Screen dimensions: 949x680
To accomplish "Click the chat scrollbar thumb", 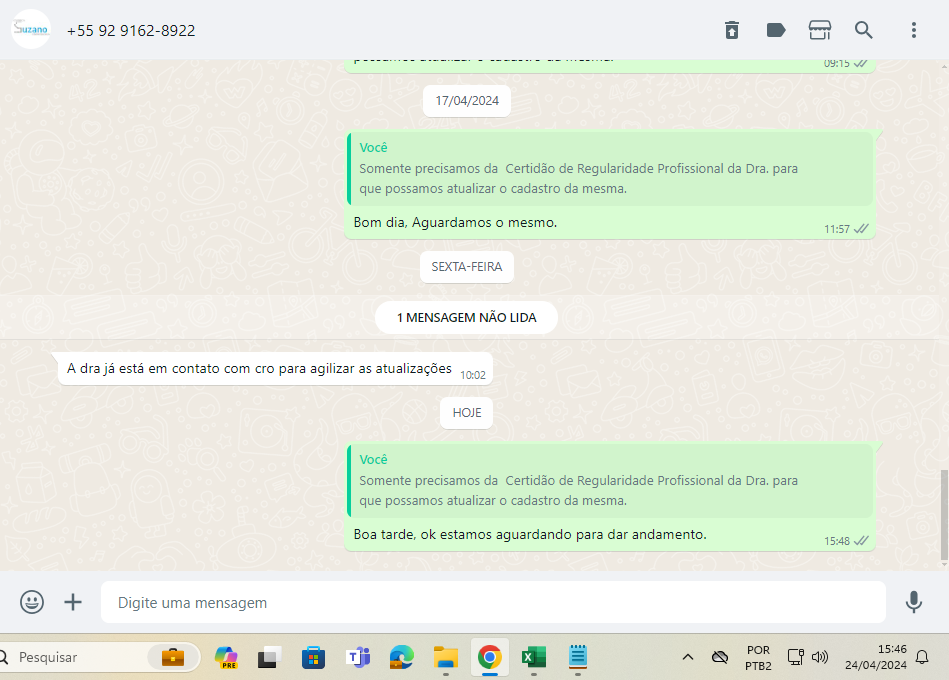I will pos(944,514).
